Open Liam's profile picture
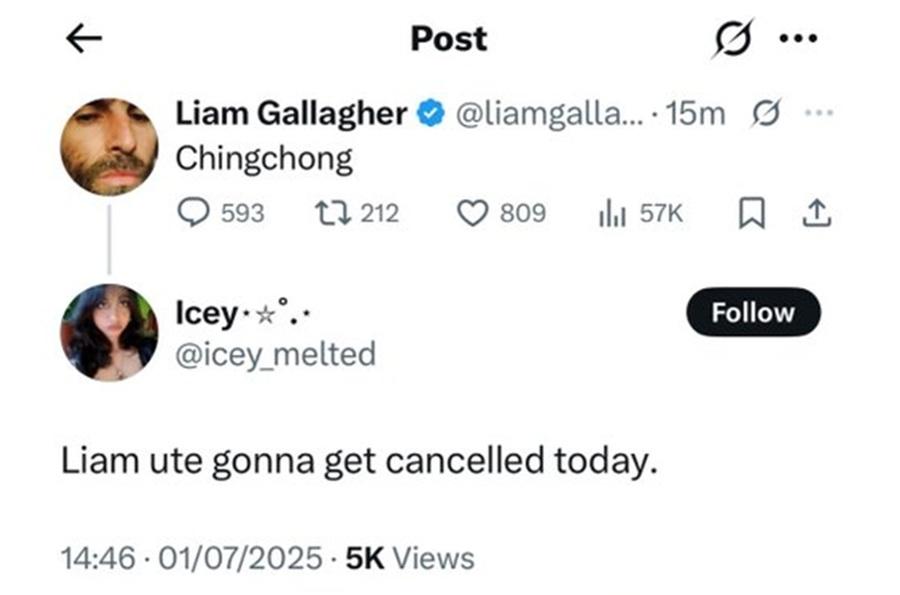900x595 pixels. point(109,146)
